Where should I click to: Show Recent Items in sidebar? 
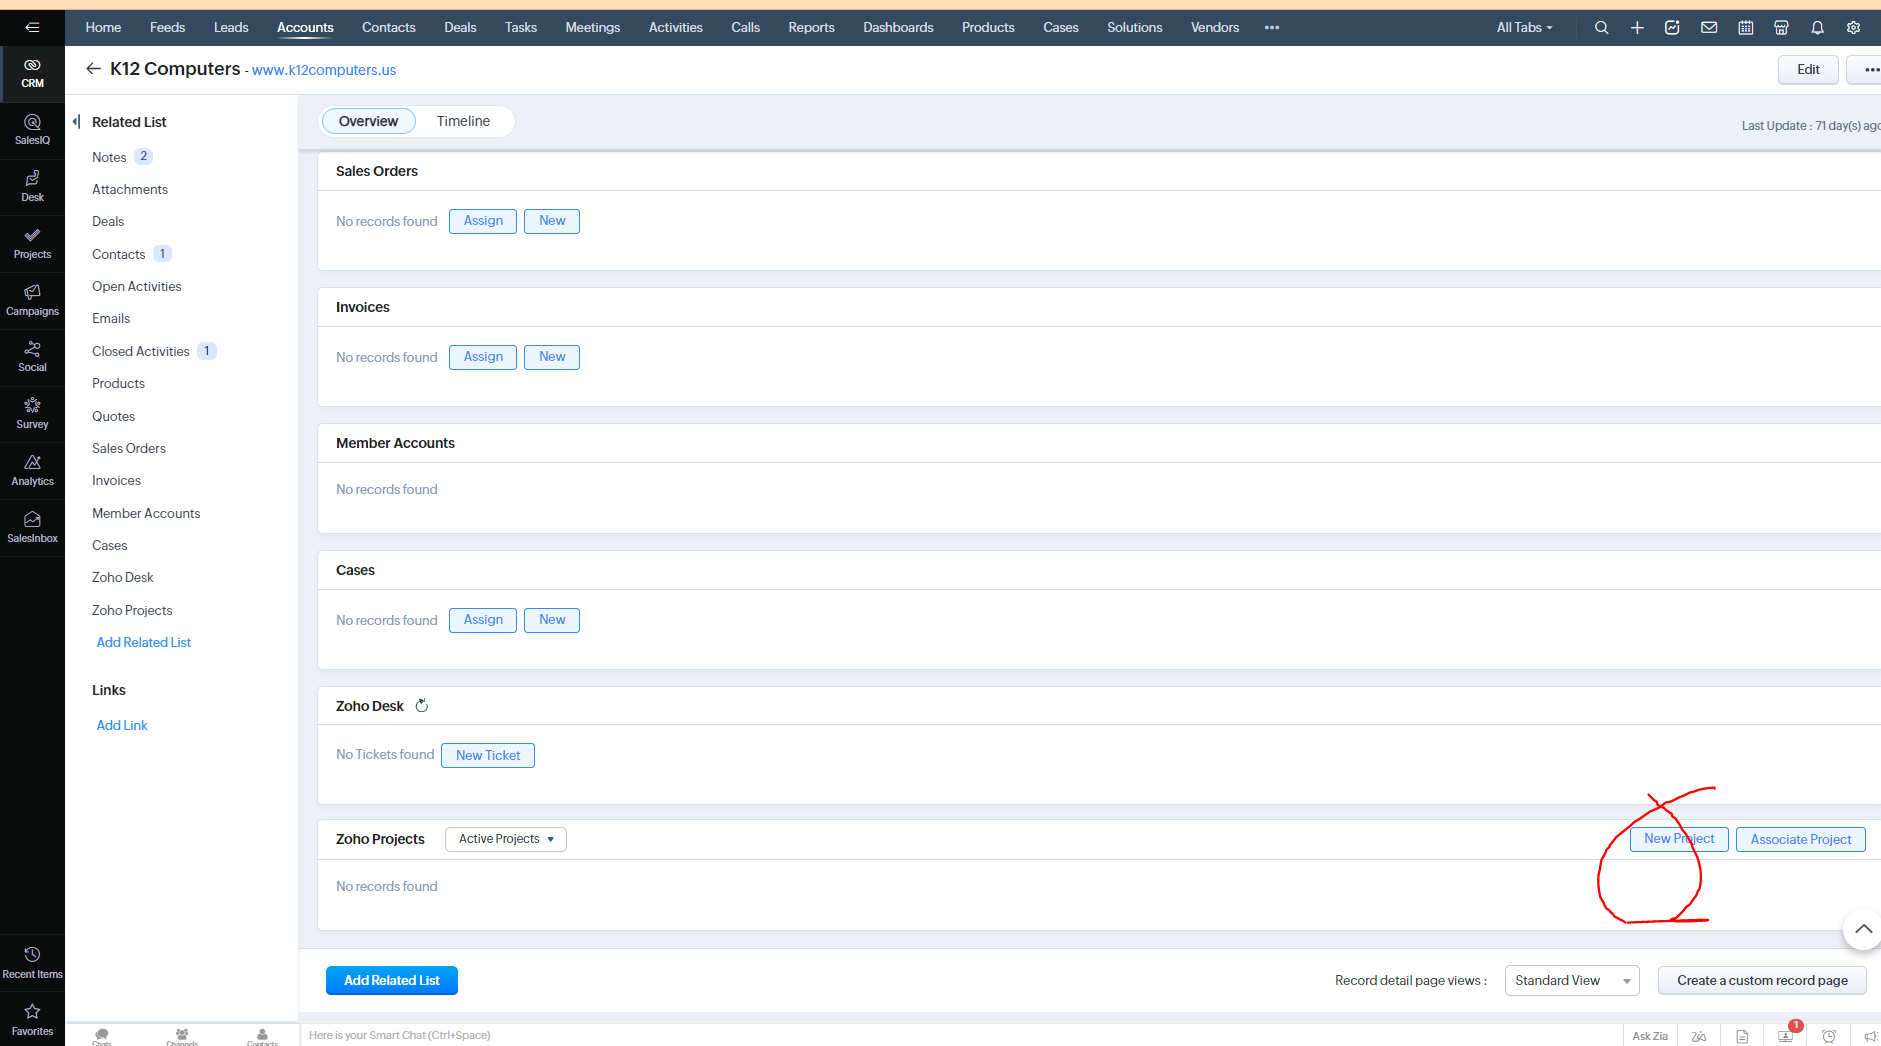(x=32, y=963)
